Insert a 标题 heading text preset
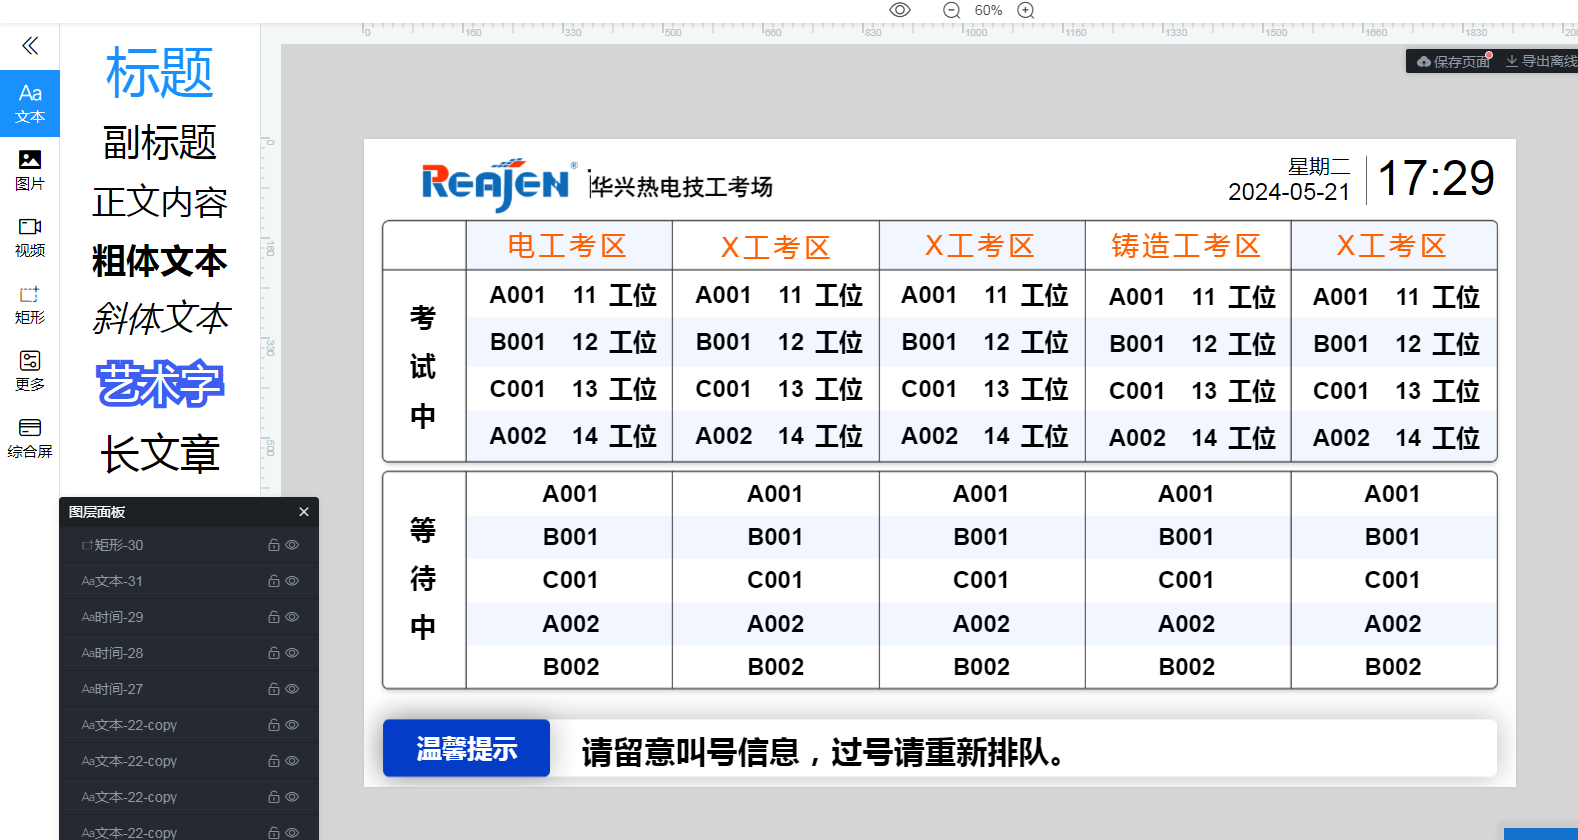 click(x=160, y=73)
